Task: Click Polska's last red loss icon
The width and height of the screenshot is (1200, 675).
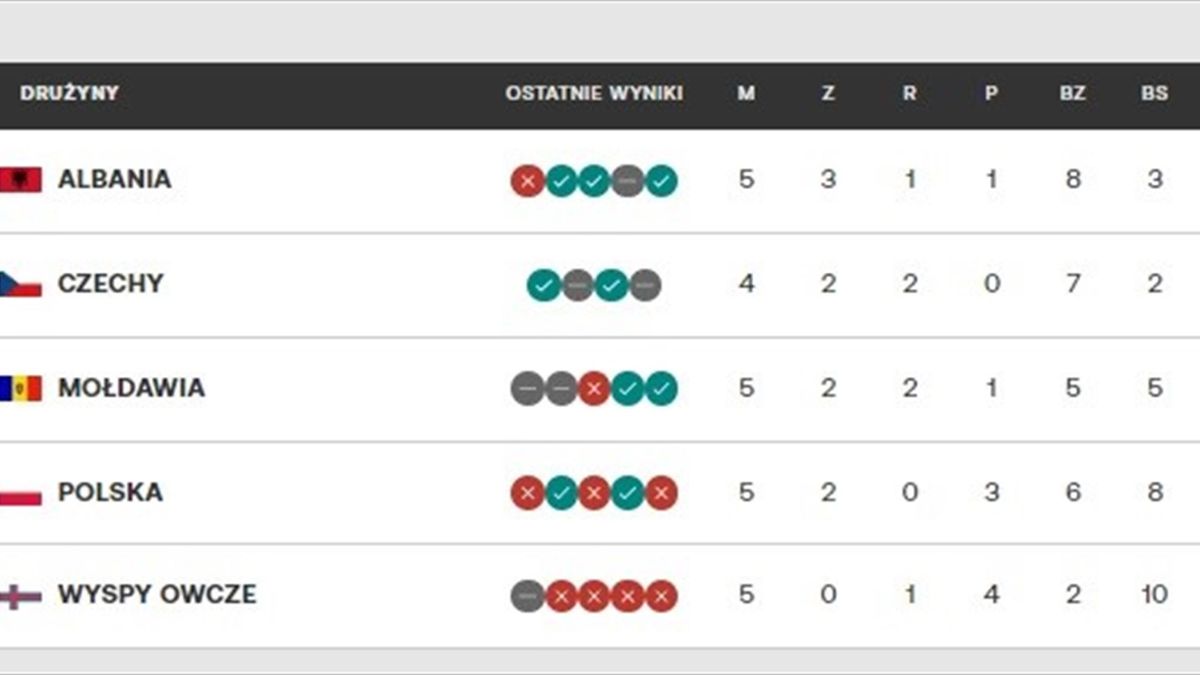Action: (x=661, y=493)
